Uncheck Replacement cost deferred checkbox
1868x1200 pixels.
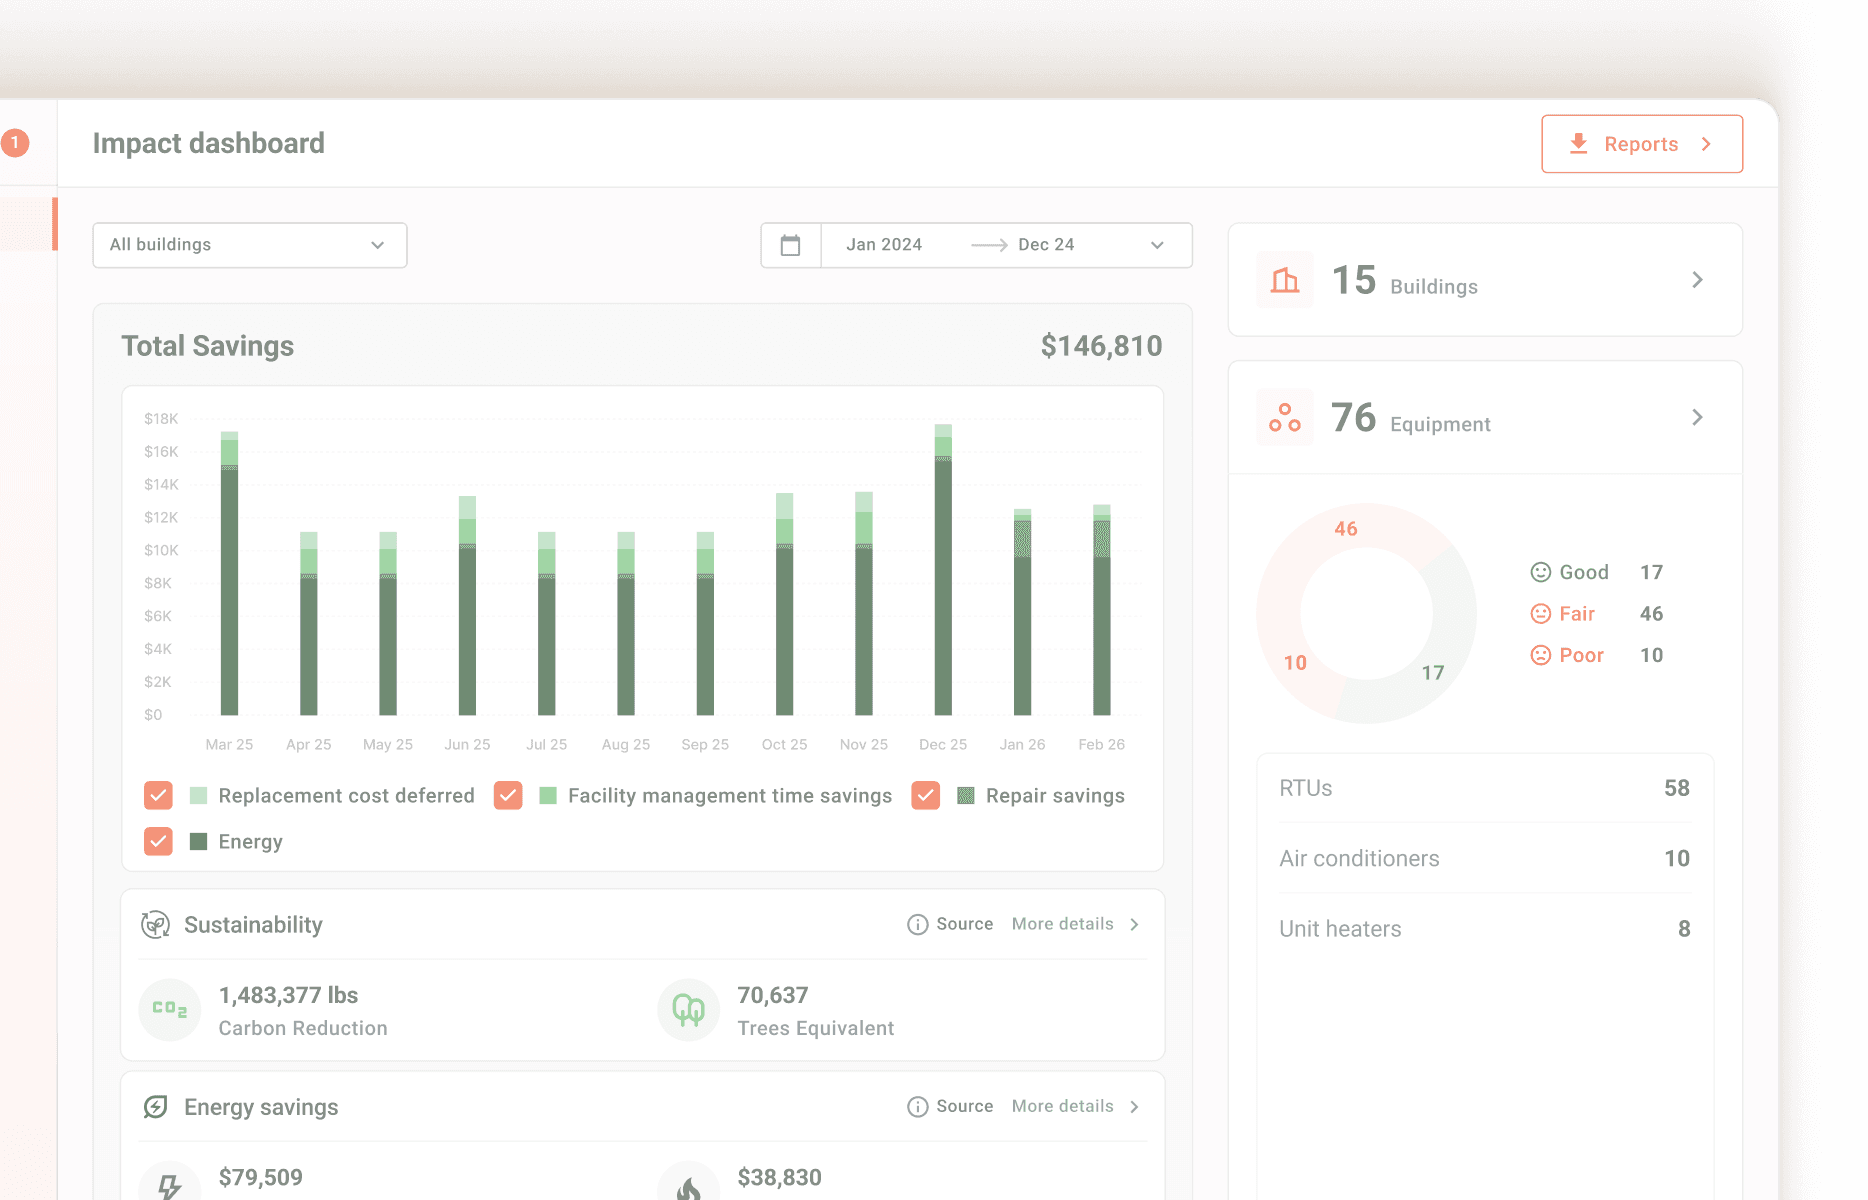pos(158,795)
